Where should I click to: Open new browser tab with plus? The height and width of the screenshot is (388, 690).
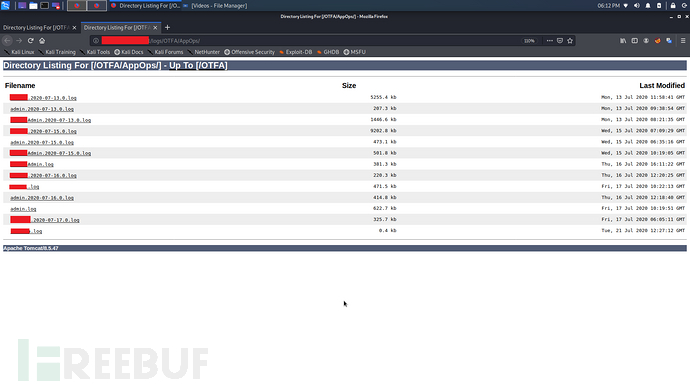click(x=167, y=27)
